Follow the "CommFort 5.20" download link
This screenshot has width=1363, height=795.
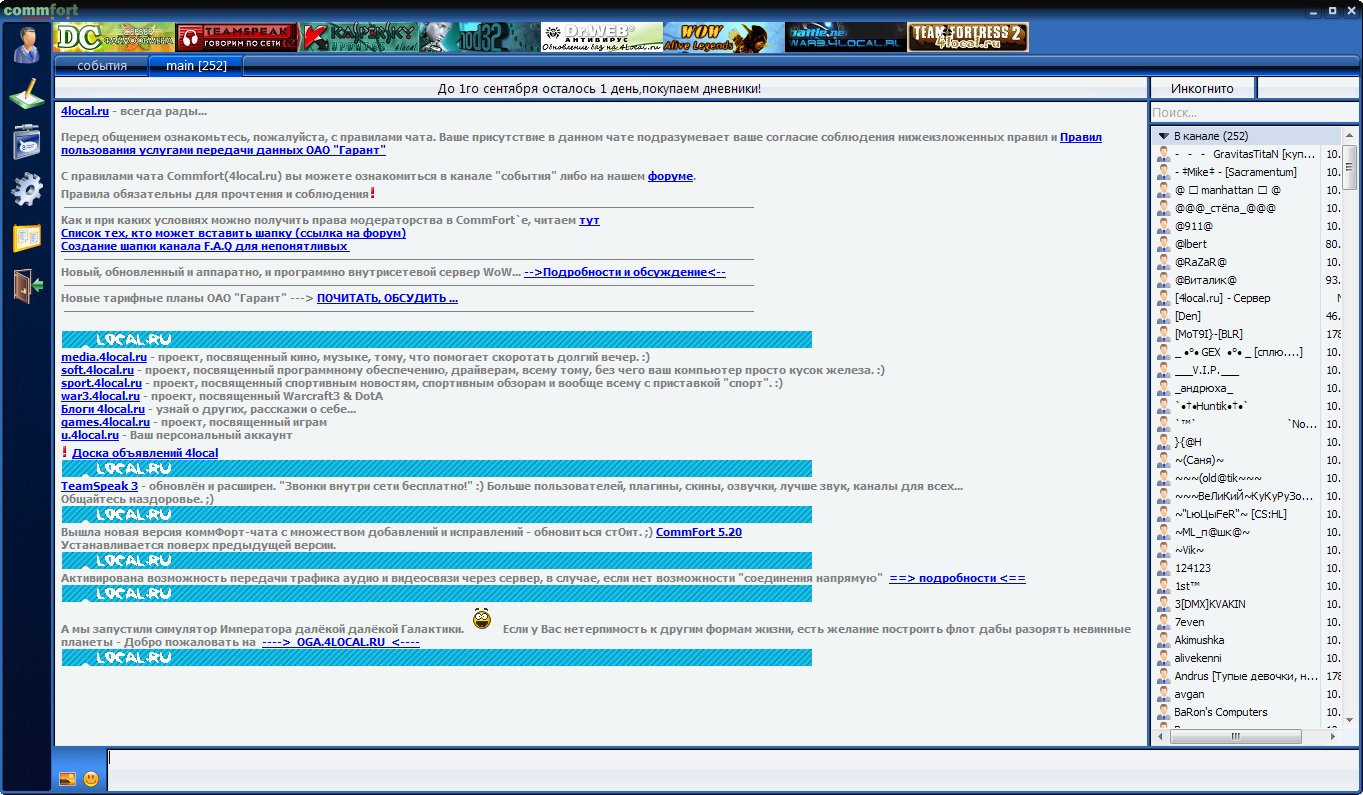[698, 532]
